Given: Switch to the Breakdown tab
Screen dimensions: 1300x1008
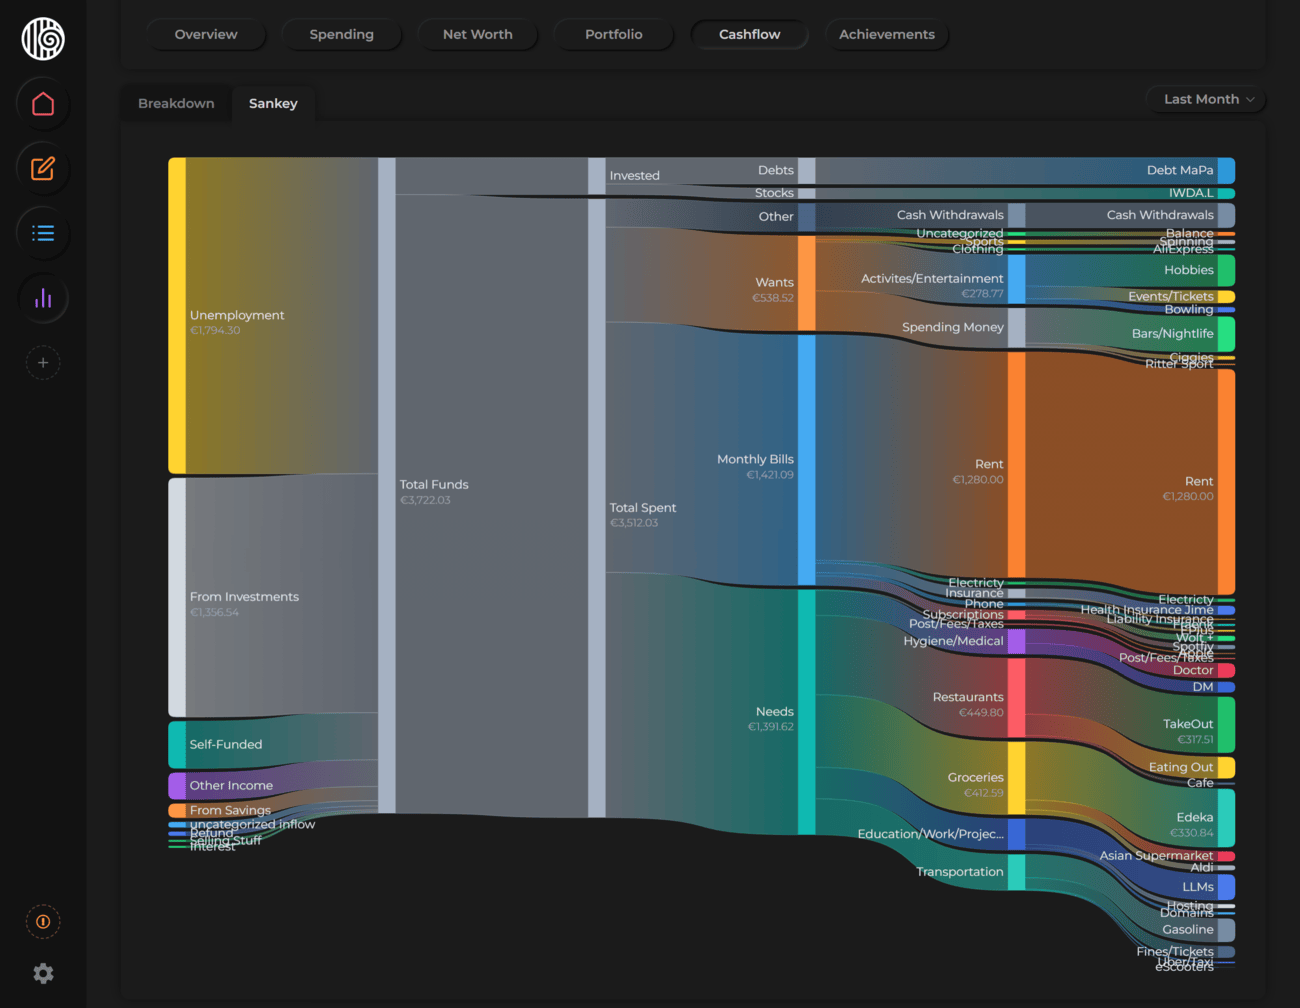Looking at the screenshot, I should (x=176, y=103).
